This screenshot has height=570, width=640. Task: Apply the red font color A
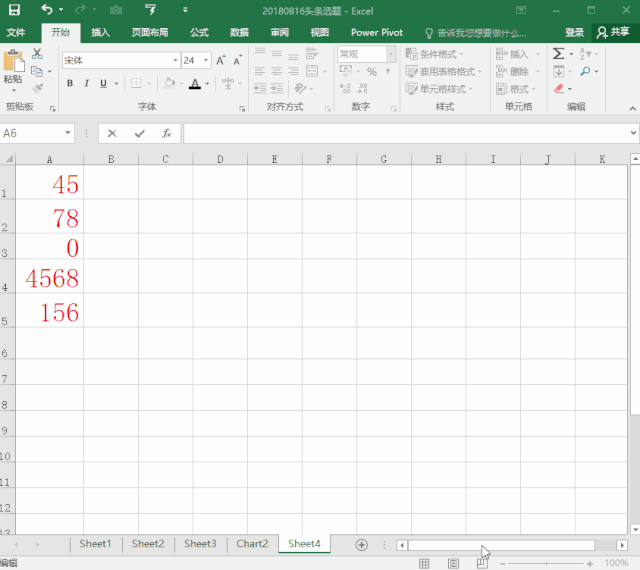point(195,84)
